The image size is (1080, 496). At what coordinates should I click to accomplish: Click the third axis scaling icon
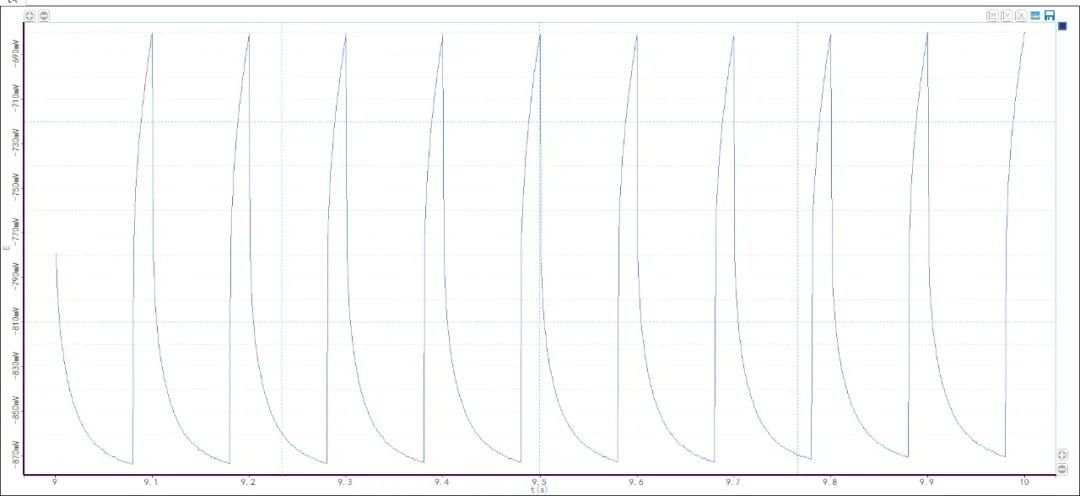pyautogui.click(x=1021, y=15)
